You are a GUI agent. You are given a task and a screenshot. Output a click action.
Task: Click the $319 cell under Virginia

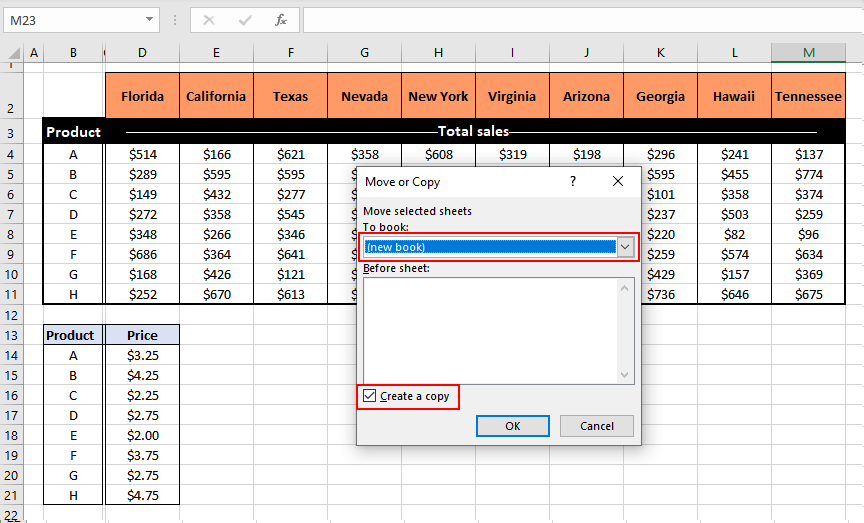[512, 155]
